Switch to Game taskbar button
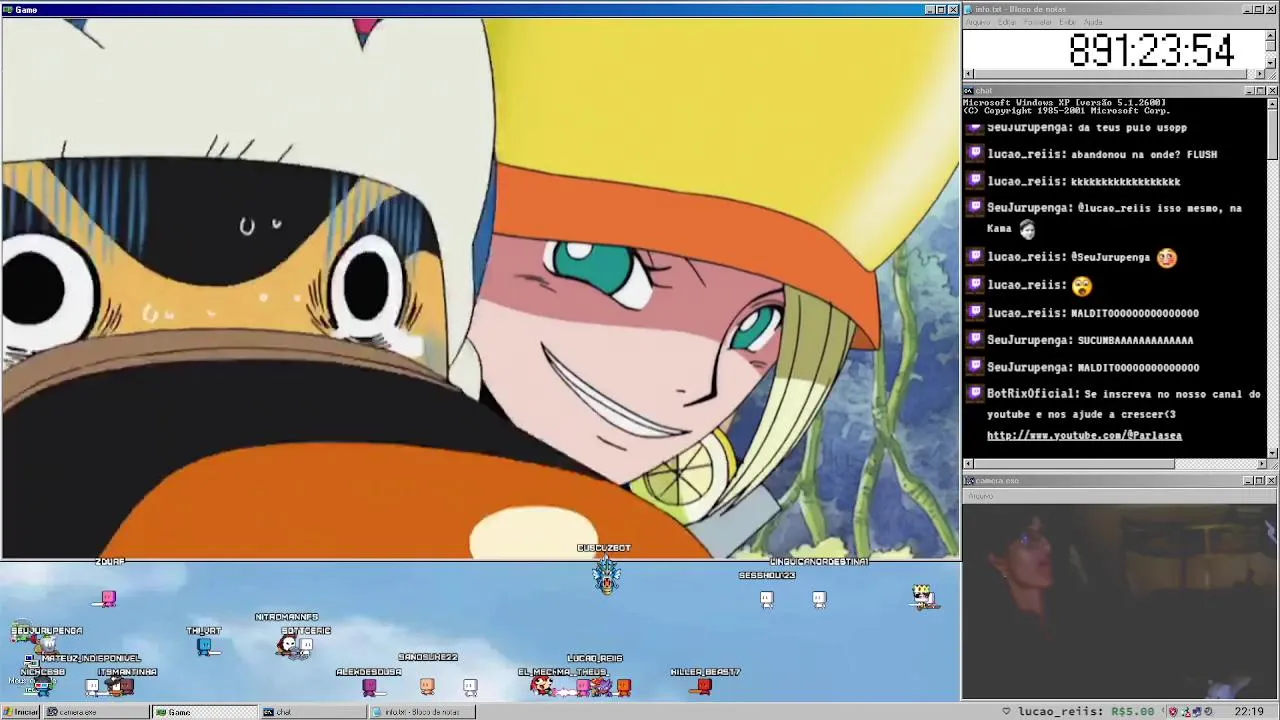Image resolution: width=1280 pixels, height=720 pixels. (x=205, y=712)
